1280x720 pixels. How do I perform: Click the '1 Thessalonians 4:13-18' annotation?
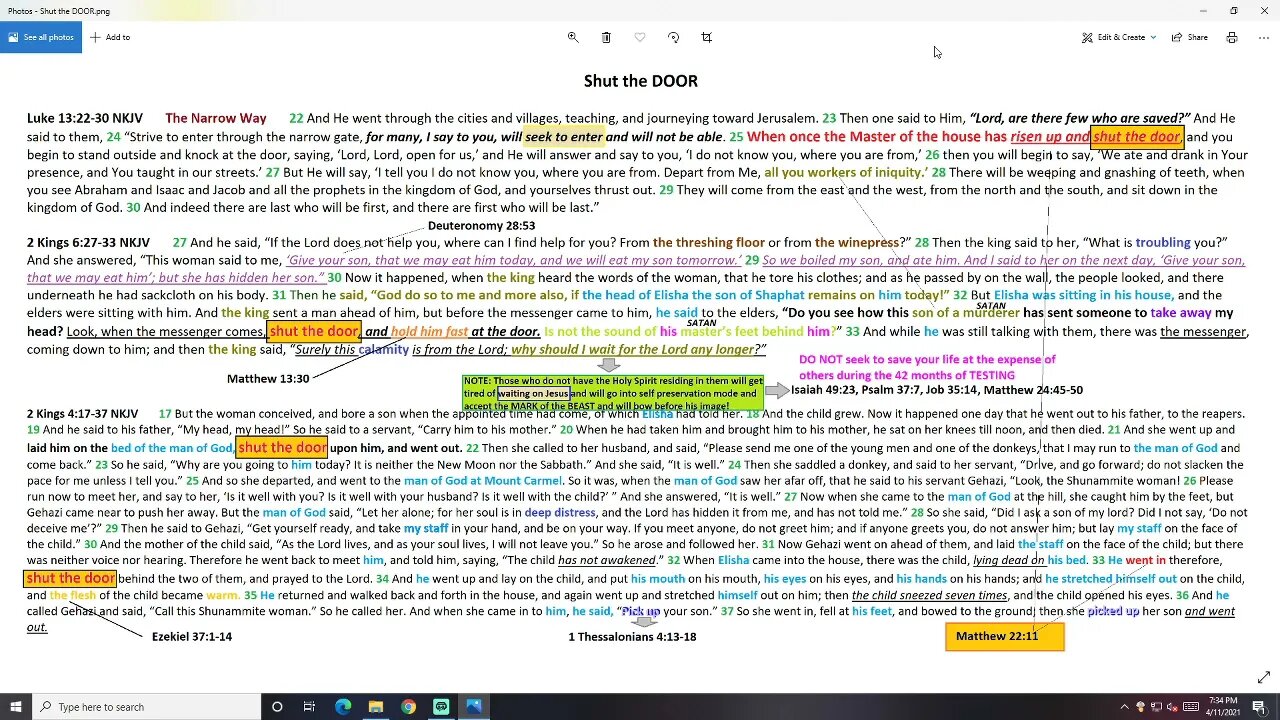(632, 636)
